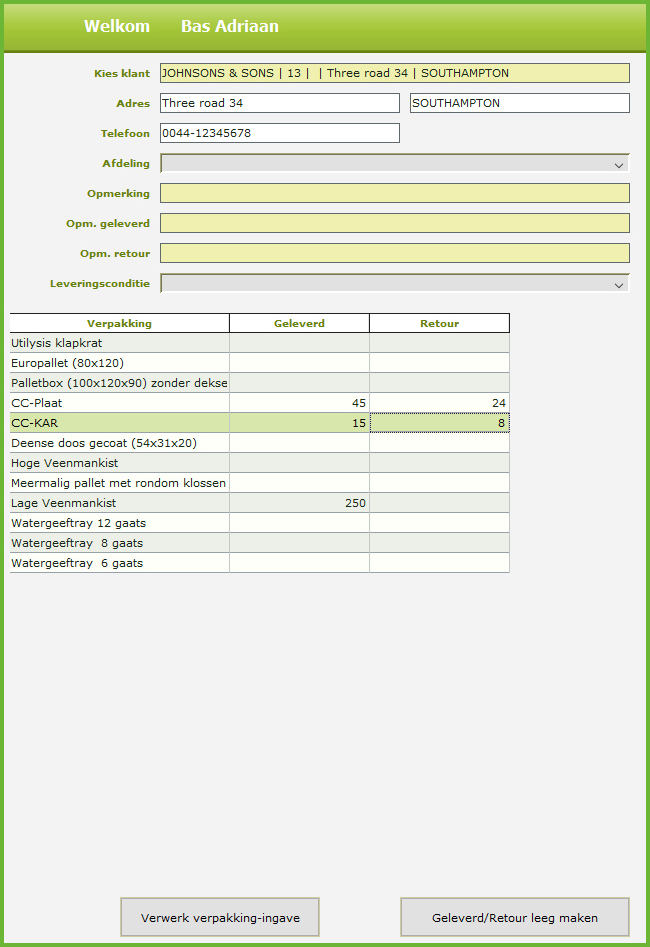Click Lage Veenmankist Geleverd value 250
650x947 pixels.
click(x=300, y=502)
